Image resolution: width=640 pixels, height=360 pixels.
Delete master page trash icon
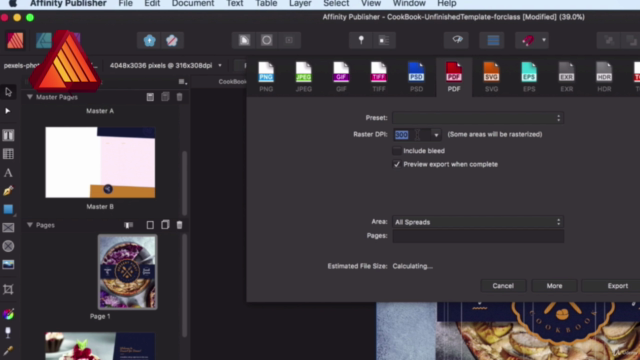pos(180,97)
